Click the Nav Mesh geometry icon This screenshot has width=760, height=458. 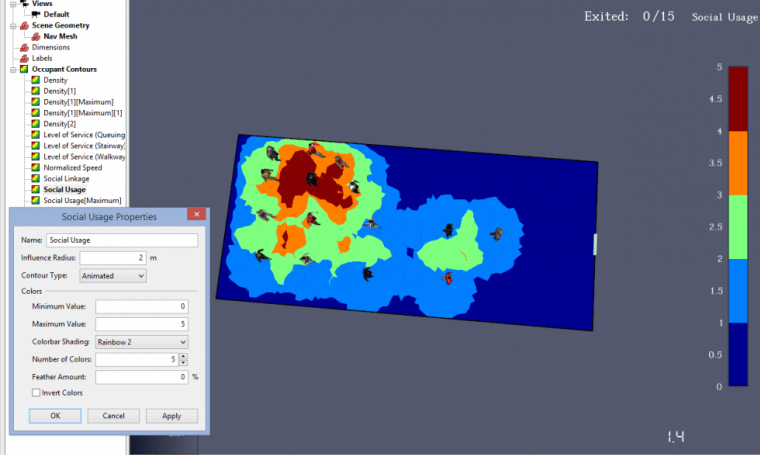point(36,36)
